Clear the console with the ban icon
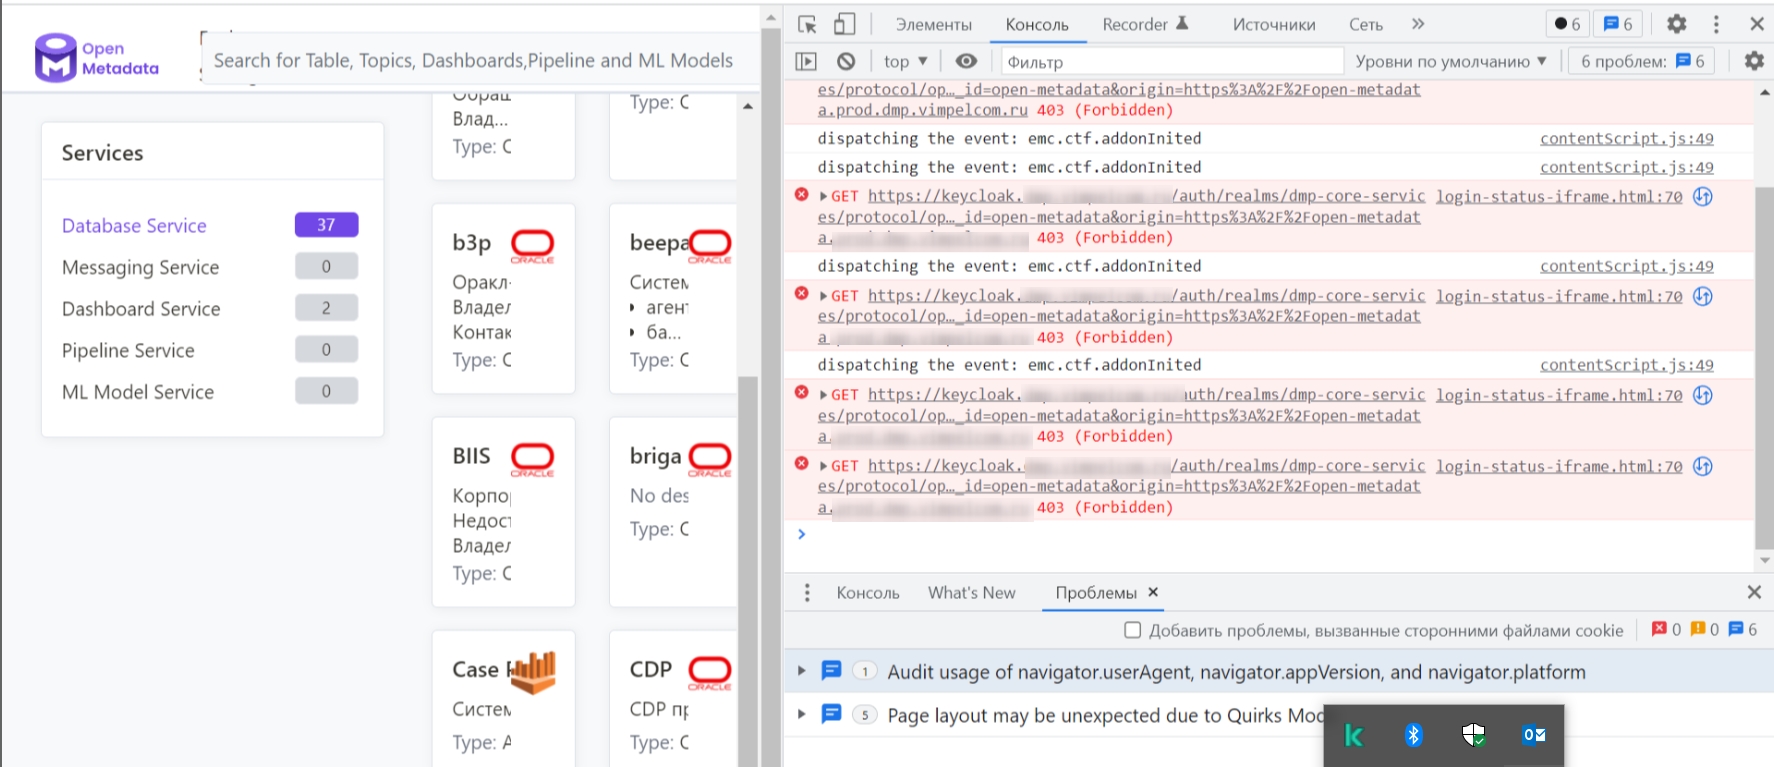 pos(846,61)
